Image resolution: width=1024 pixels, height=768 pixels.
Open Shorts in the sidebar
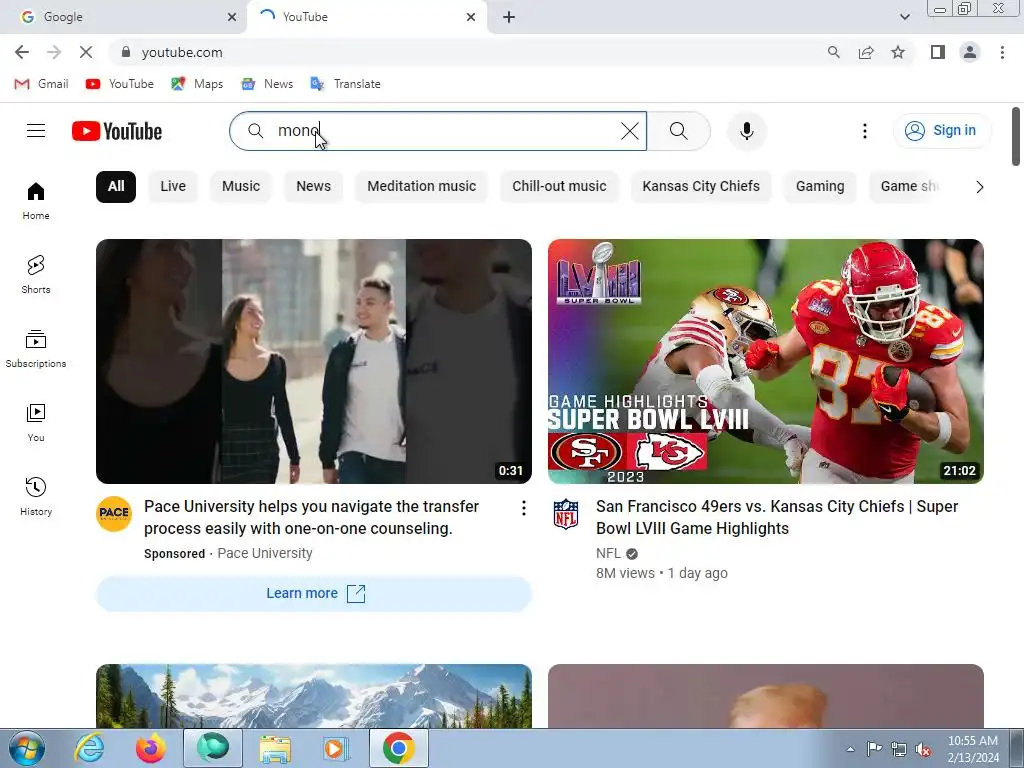(x=36, y=275)
